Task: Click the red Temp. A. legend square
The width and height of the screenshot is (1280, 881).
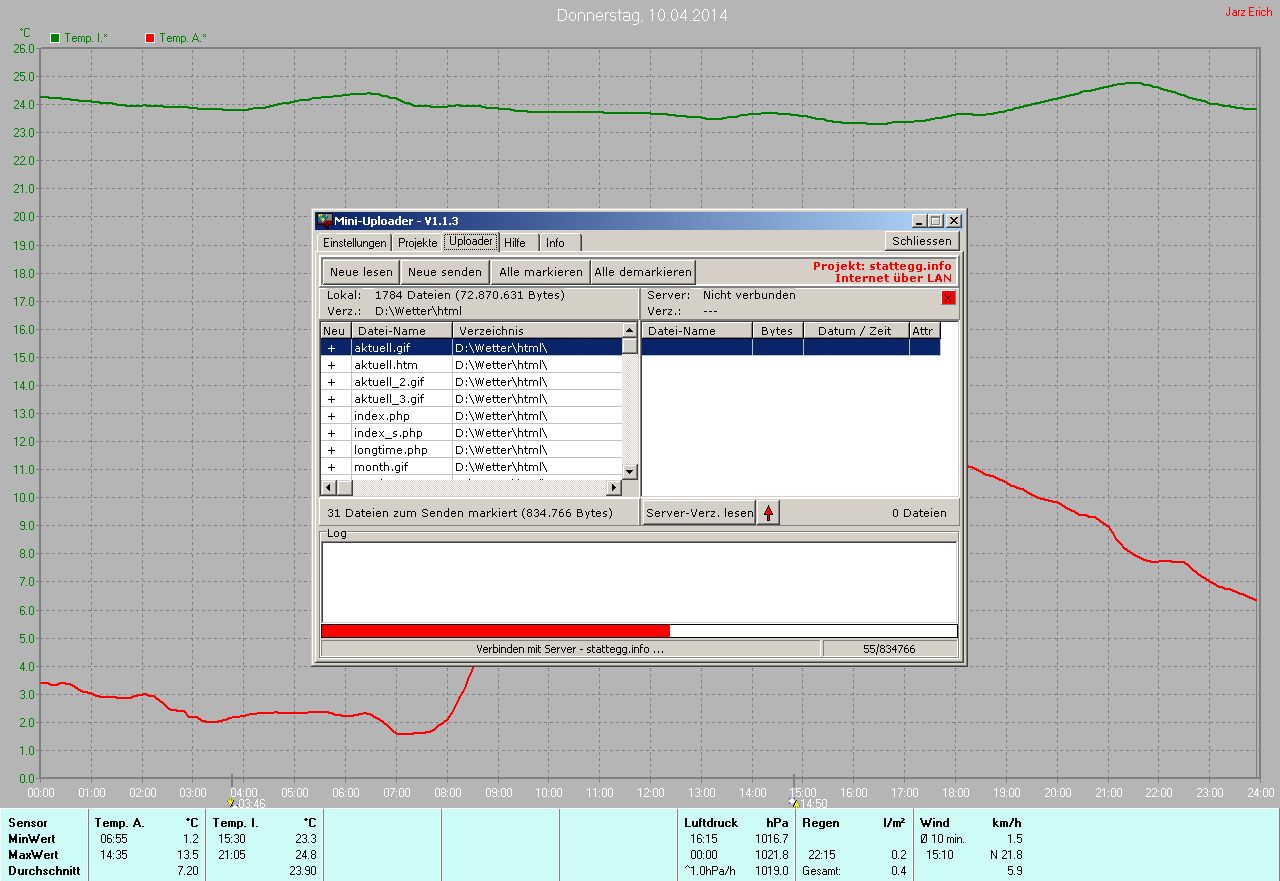Action: [150, 38]
